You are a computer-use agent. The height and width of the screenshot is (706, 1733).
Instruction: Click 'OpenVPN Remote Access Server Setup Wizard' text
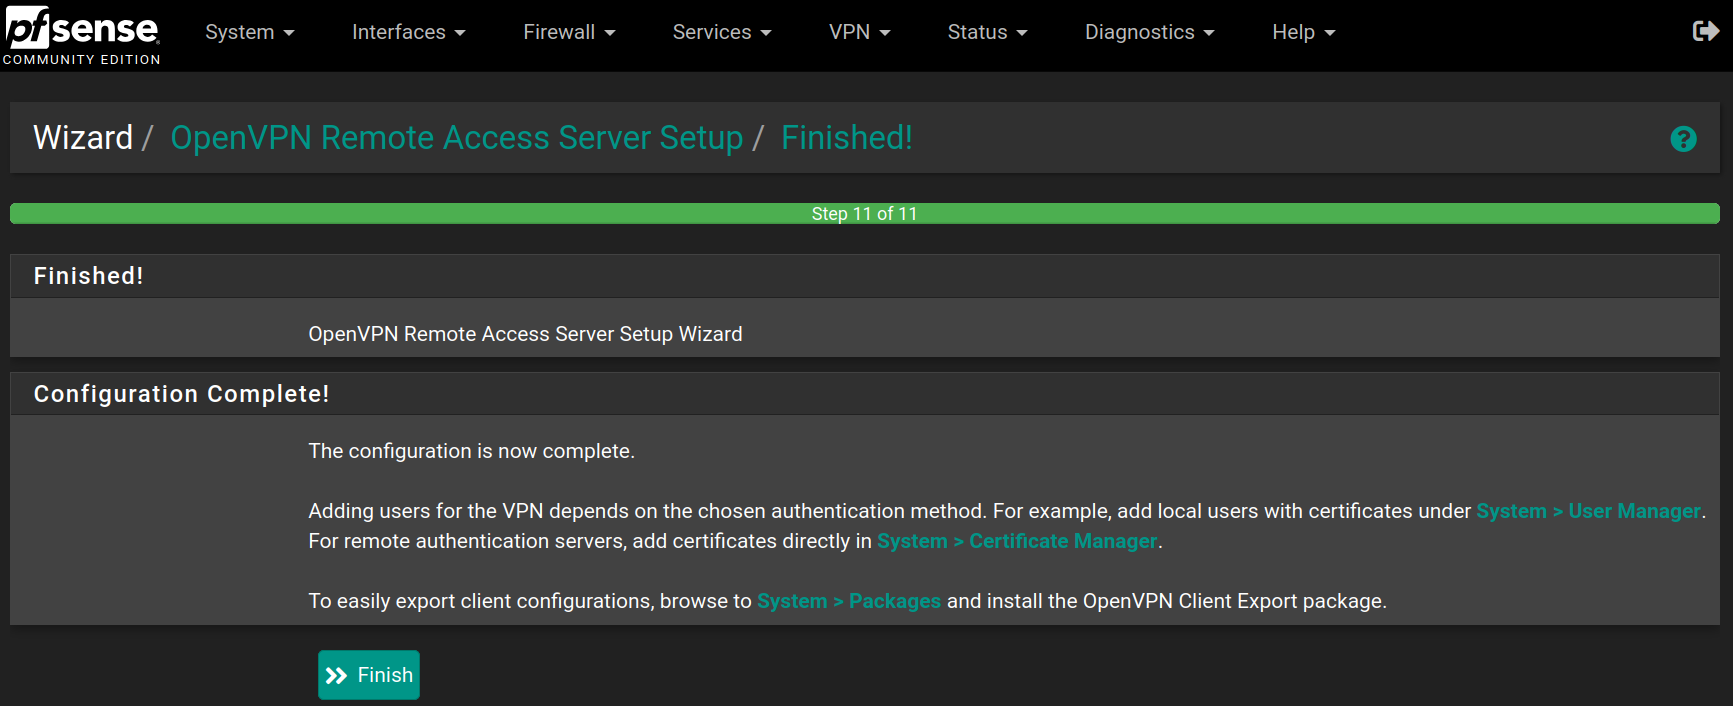(x=525, y=334)
